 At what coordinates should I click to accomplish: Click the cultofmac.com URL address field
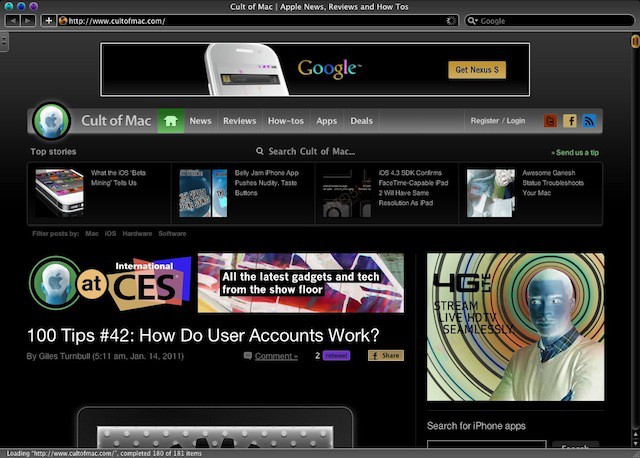click(x=255, y=20)
